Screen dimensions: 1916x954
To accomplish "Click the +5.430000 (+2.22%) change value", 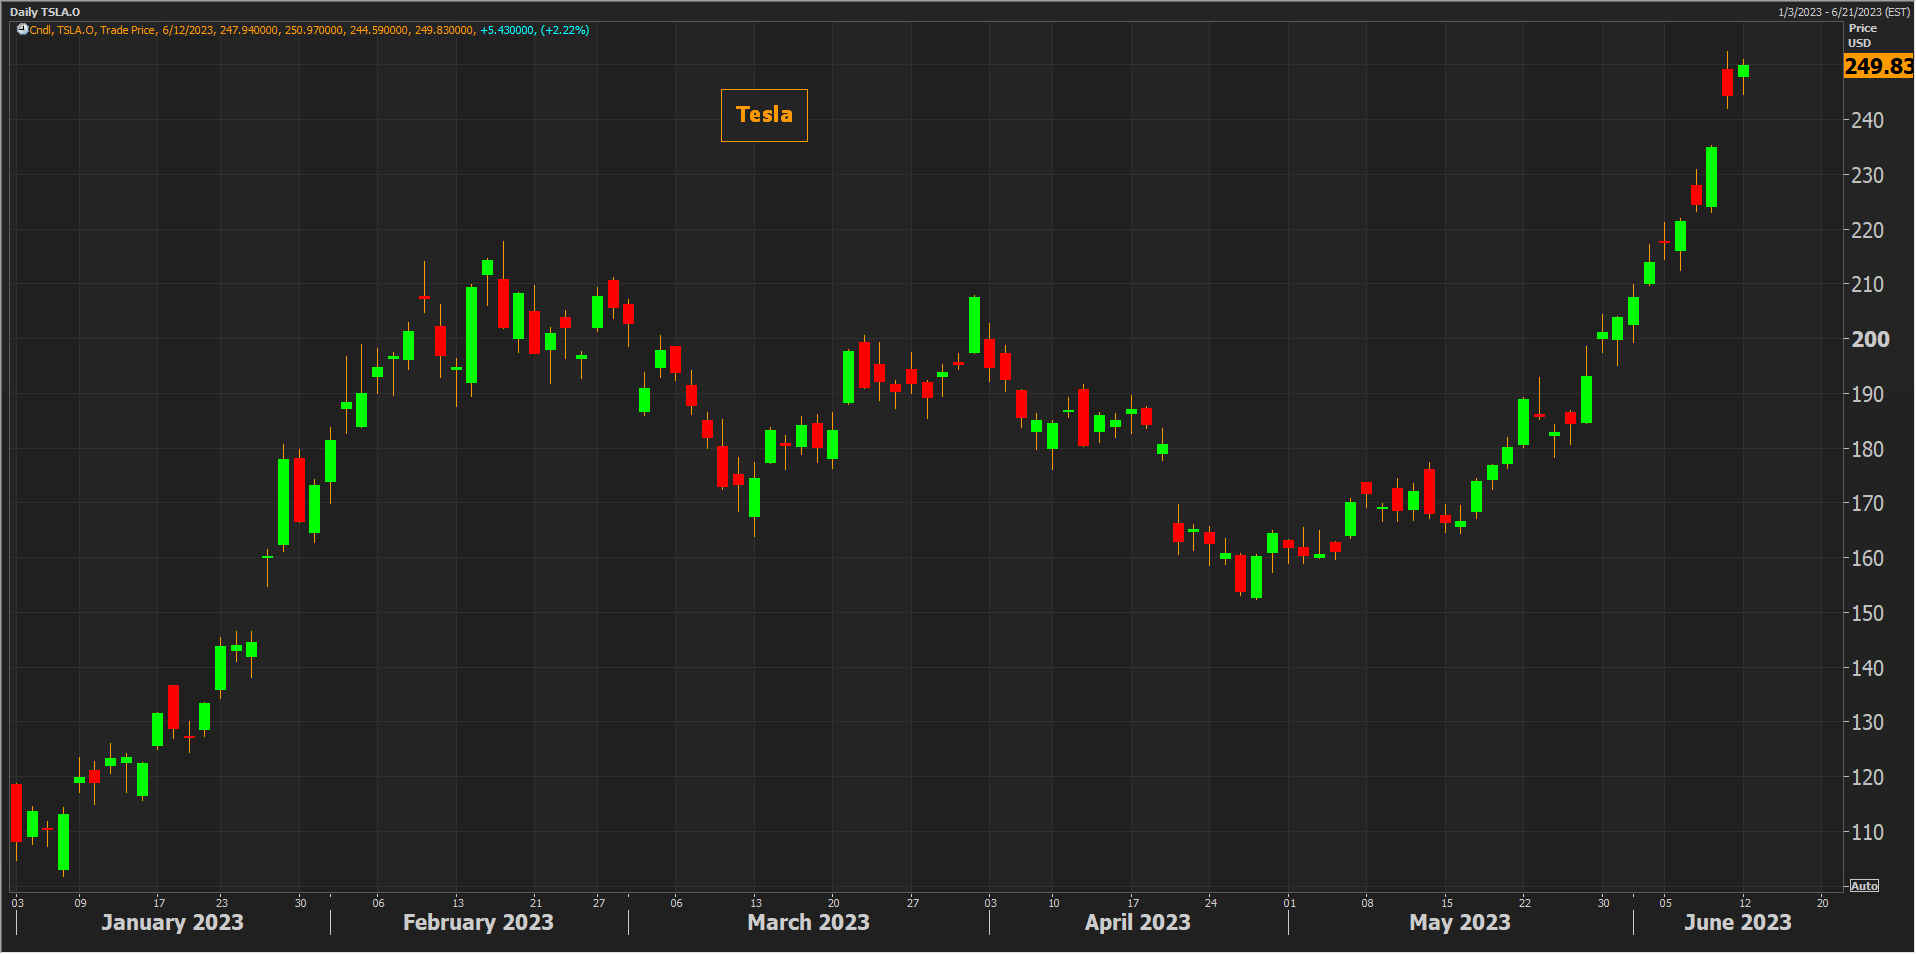I will click(x=534, y=30).
